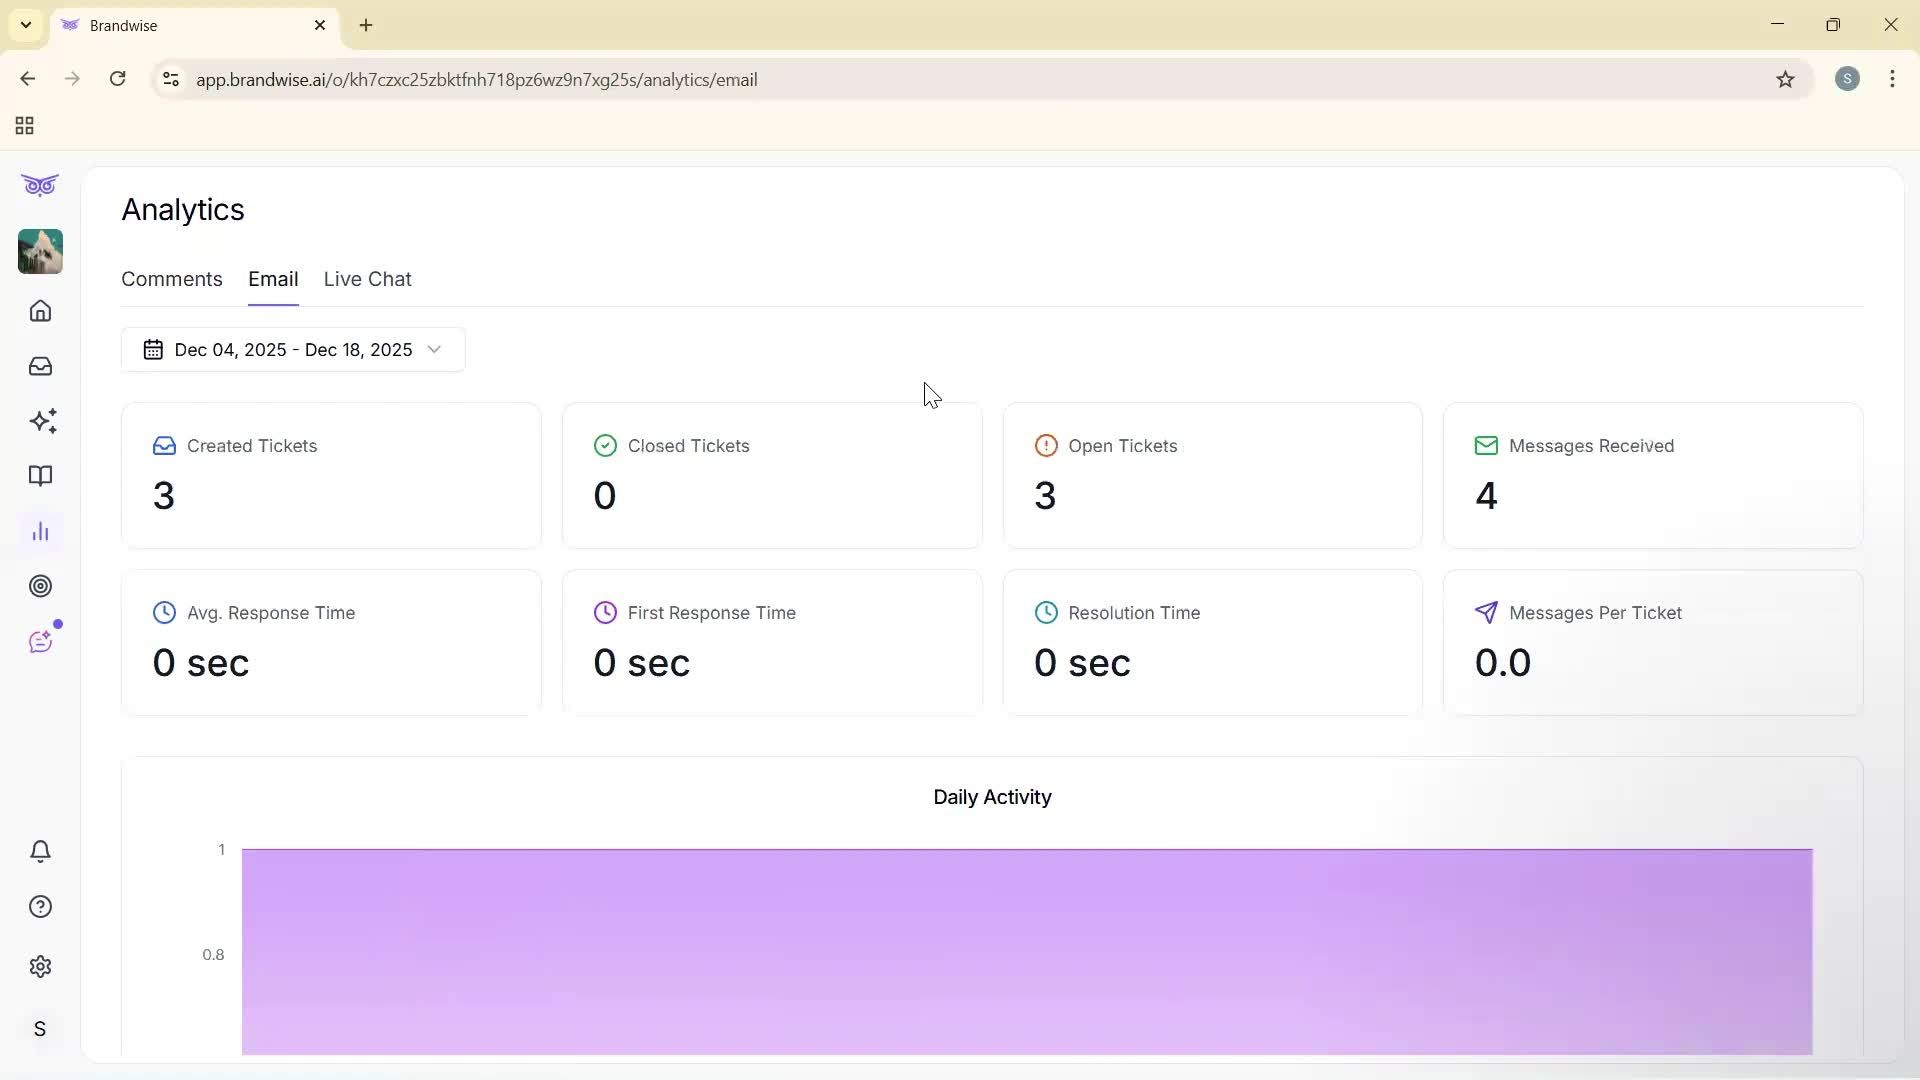Select the Analytics bar chart icon

40,531
